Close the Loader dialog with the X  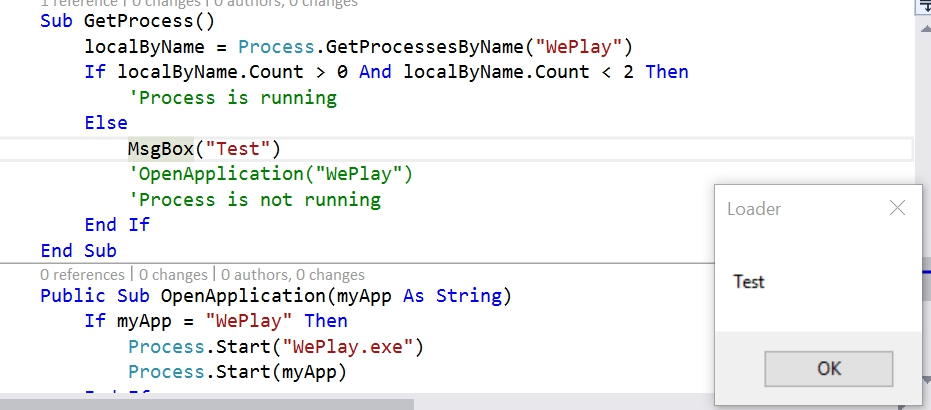tap(897, 208)
